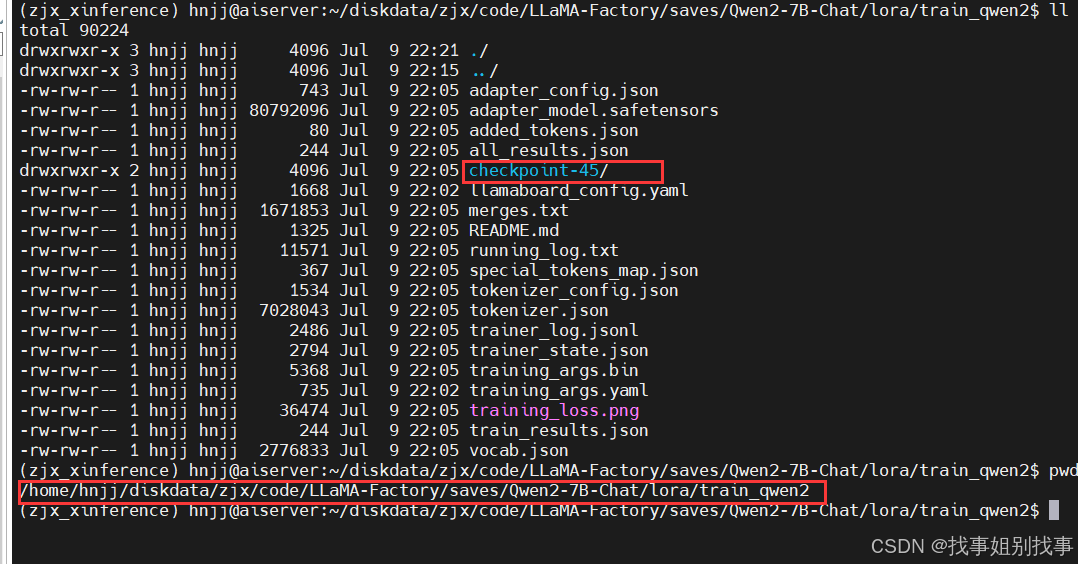Click the file size 80792096
The height and width of the screenshot is (564, 1078).
[289, 111]
